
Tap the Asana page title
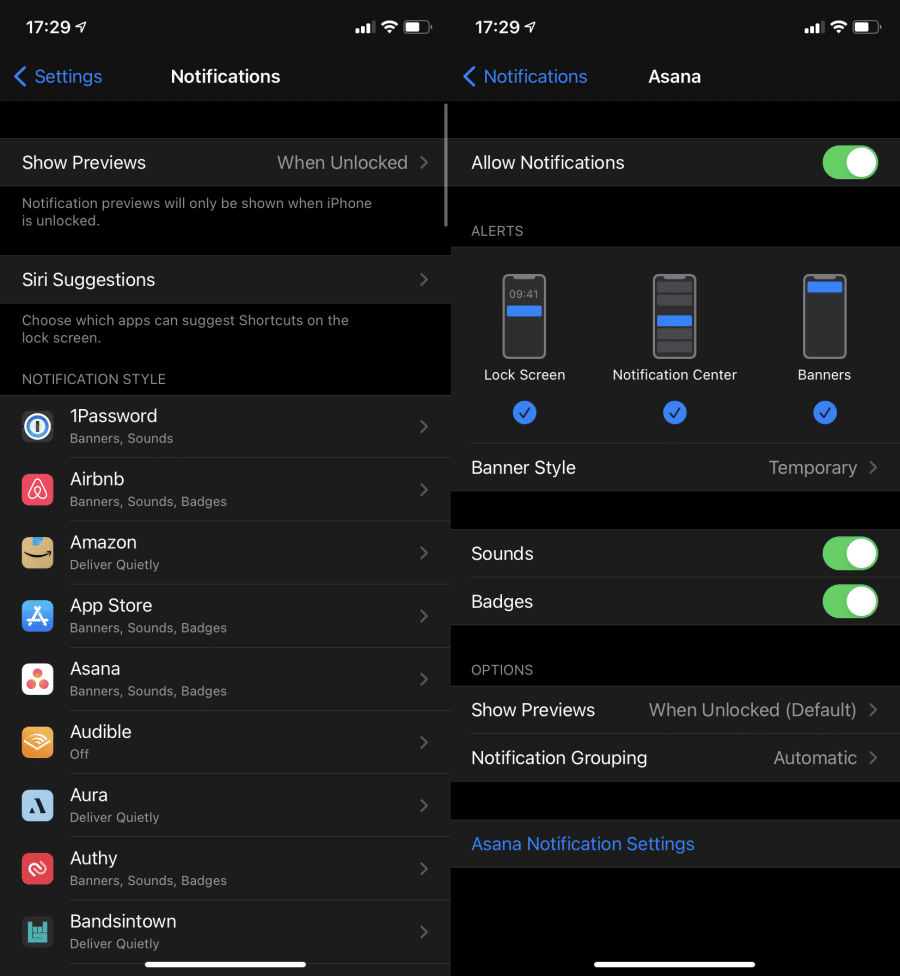[675, 77]
